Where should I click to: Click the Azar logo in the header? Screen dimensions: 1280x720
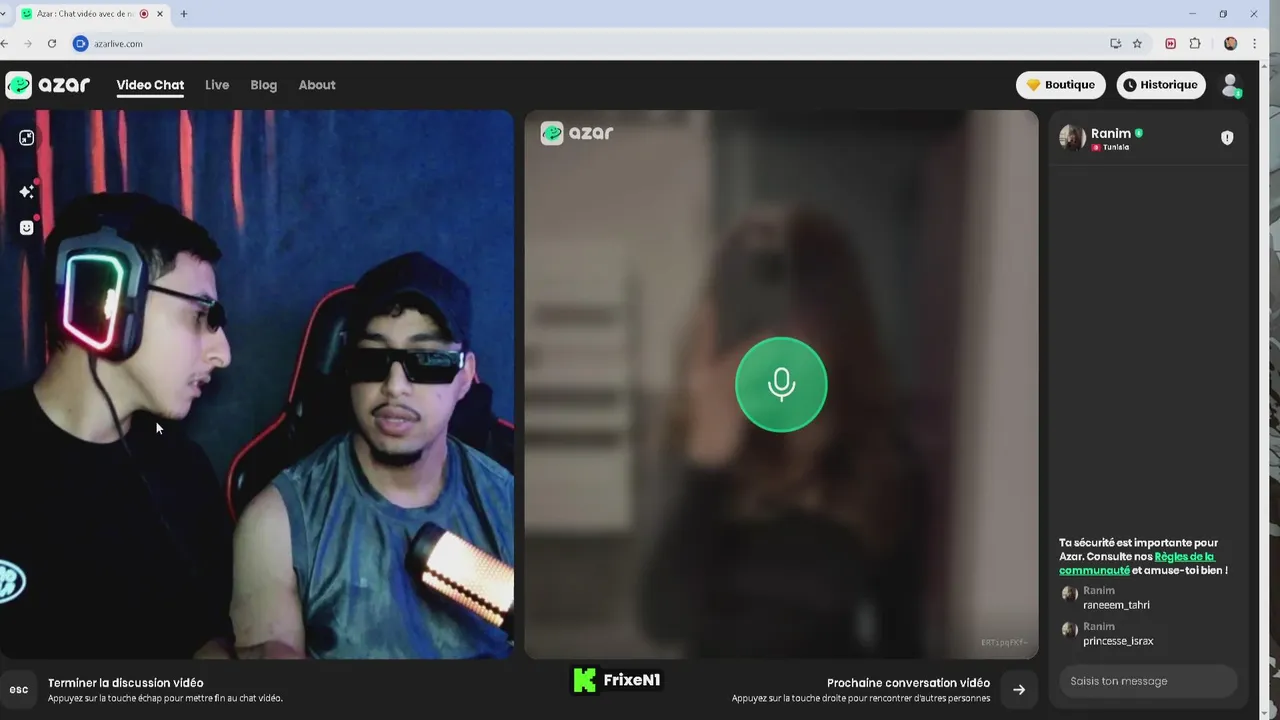(48, 85)
